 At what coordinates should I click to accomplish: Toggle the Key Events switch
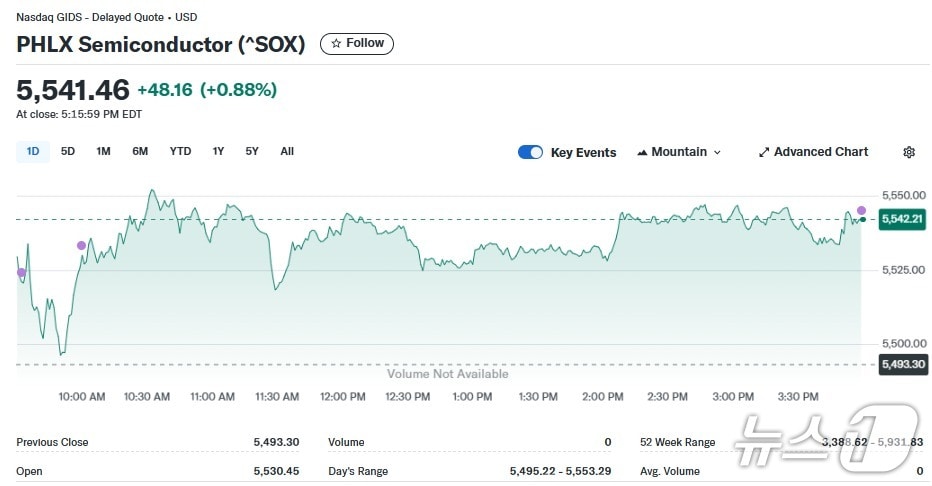coord(530,152)
